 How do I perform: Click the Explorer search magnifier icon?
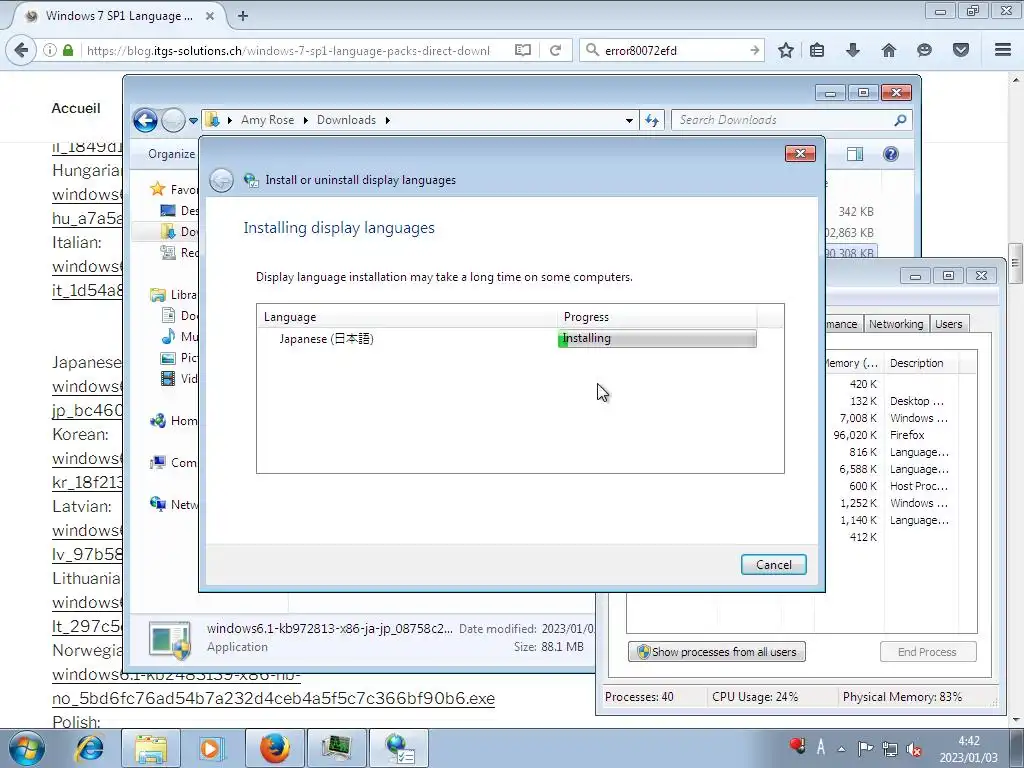click(900, 120)
